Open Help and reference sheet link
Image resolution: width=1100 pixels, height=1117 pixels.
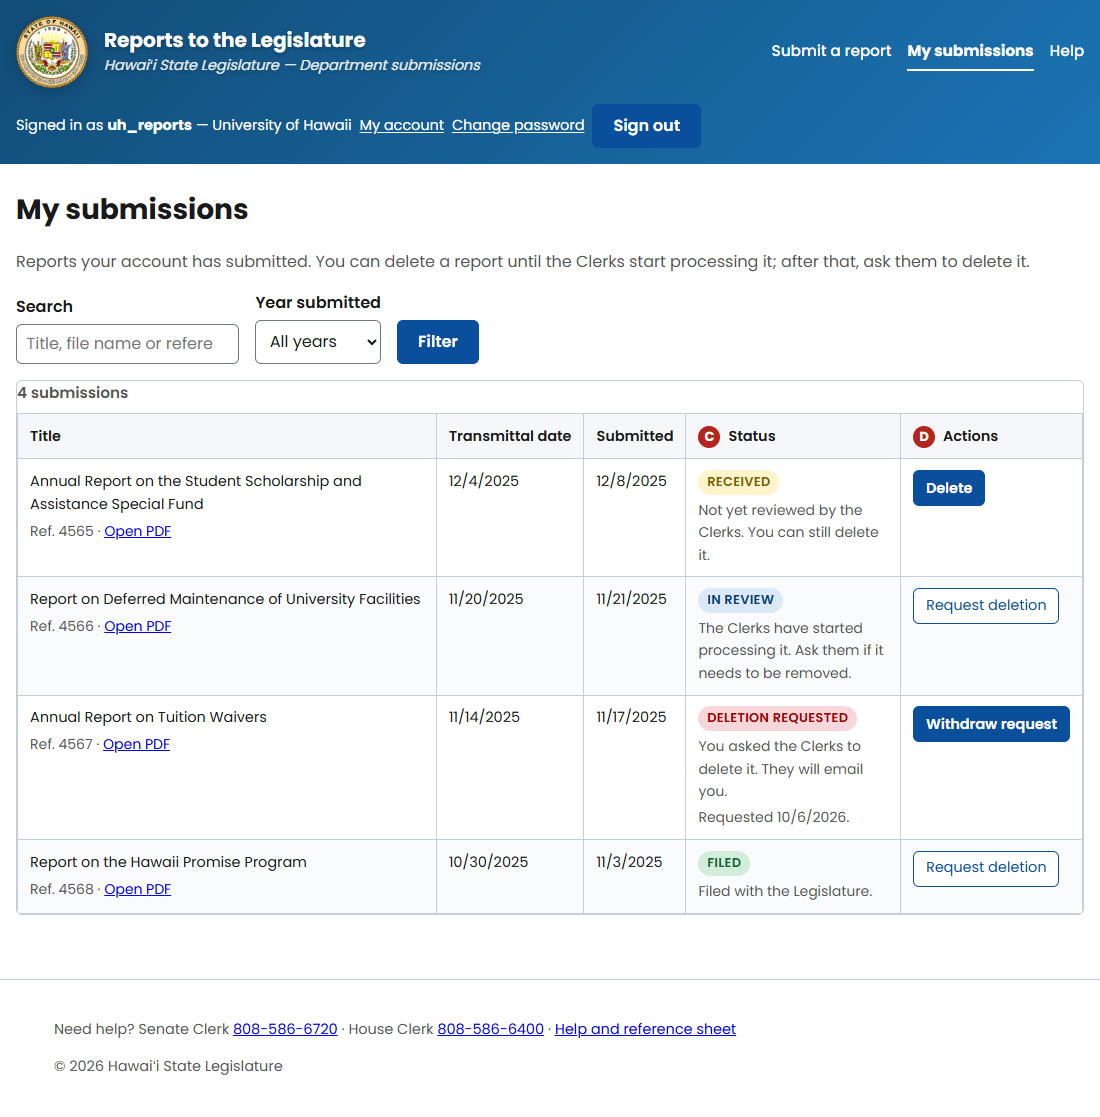[645, 1029]
